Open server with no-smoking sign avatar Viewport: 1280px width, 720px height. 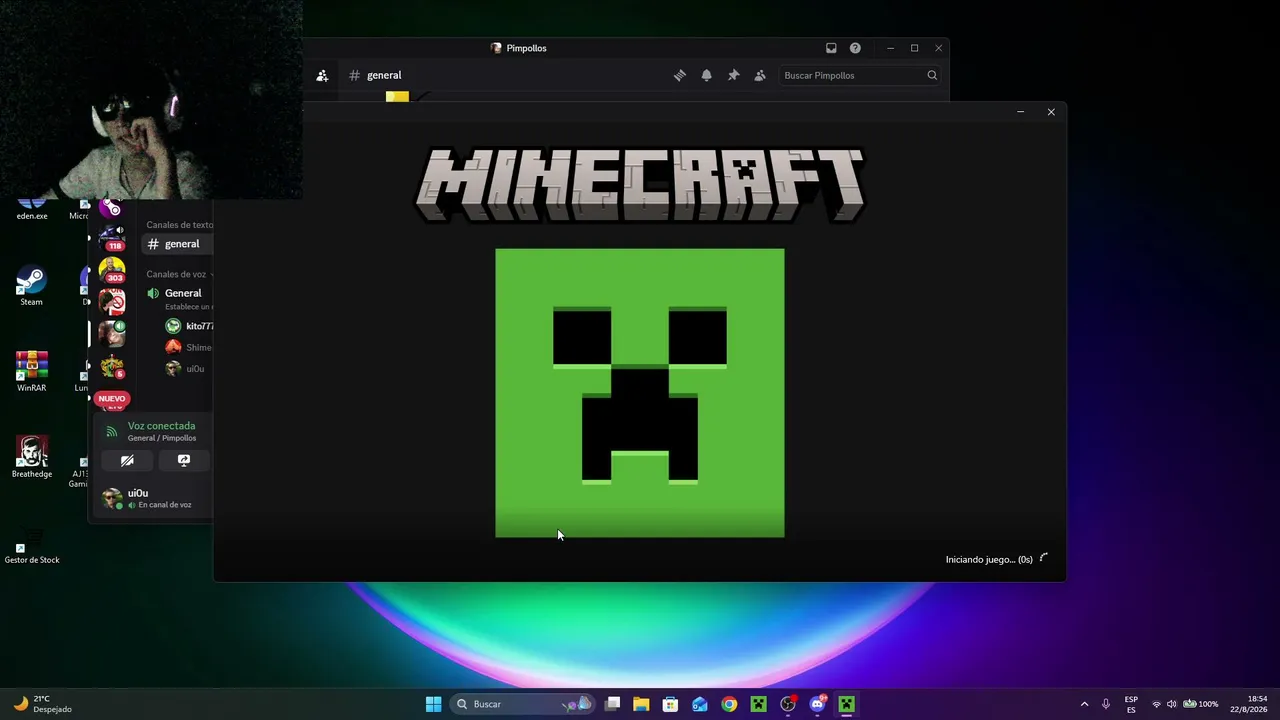tap(112, 301)
